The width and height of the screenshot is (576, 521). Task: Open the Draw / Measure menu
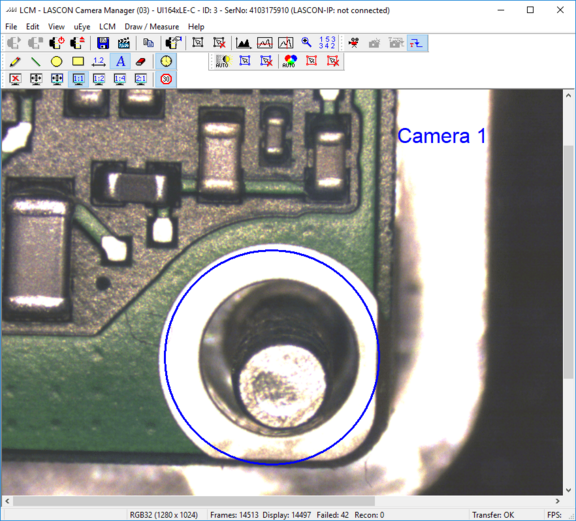coord(152,27)
